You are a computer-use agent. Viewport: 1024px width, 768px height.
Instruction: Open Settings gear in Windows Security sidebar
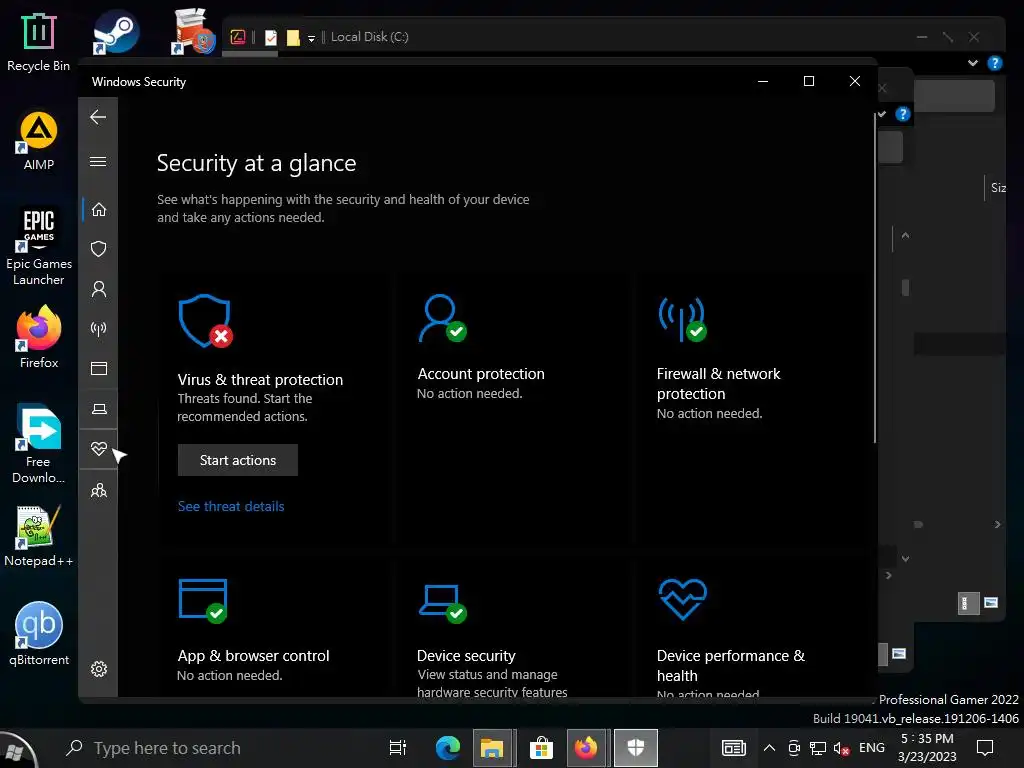[x=99, y=669]
